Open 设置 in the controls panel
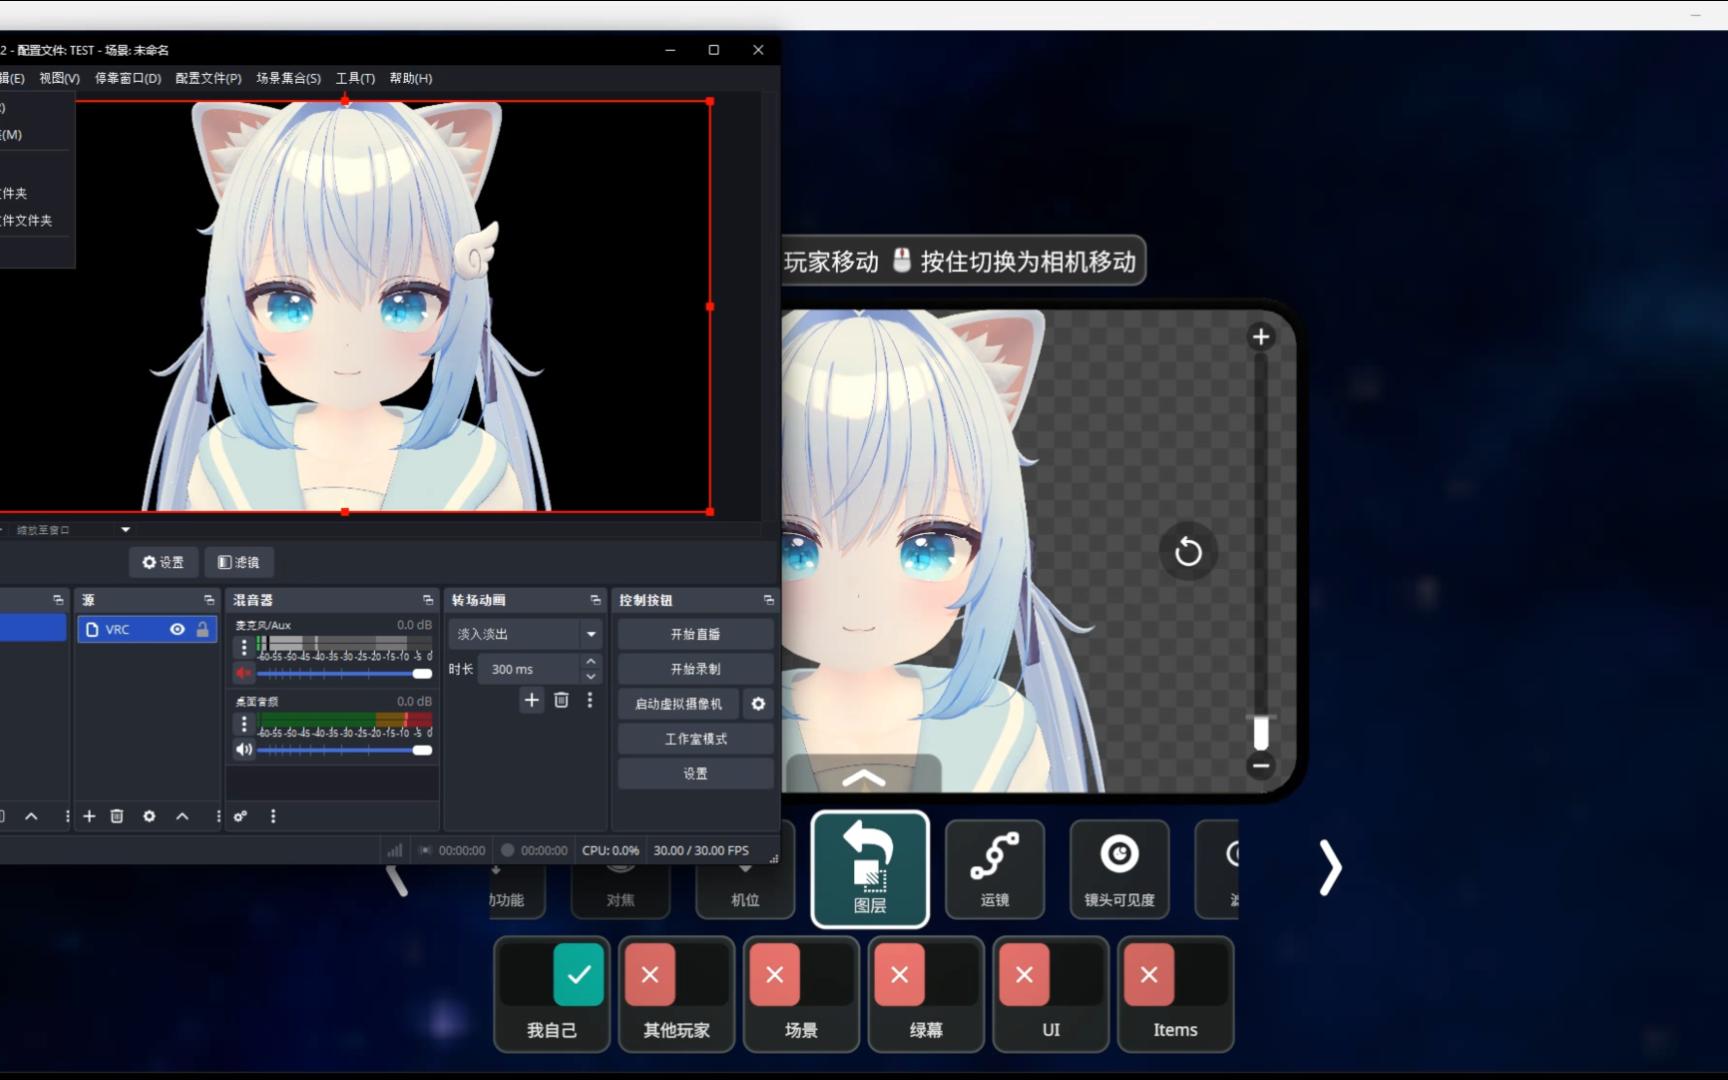Image resolution: width=1728 pixels, height=1080 pixels. click(695, 774)
